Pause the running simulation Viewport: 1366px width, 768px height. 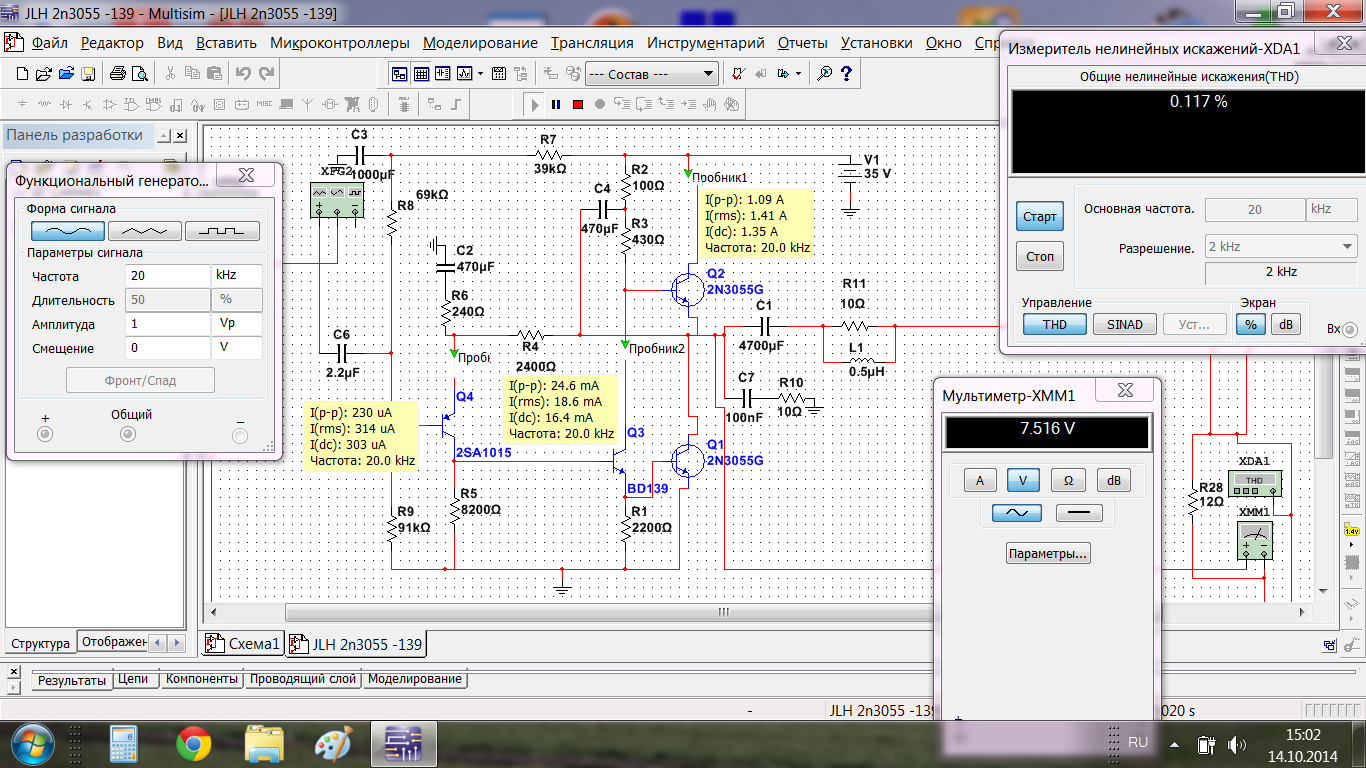coord(556,104)
